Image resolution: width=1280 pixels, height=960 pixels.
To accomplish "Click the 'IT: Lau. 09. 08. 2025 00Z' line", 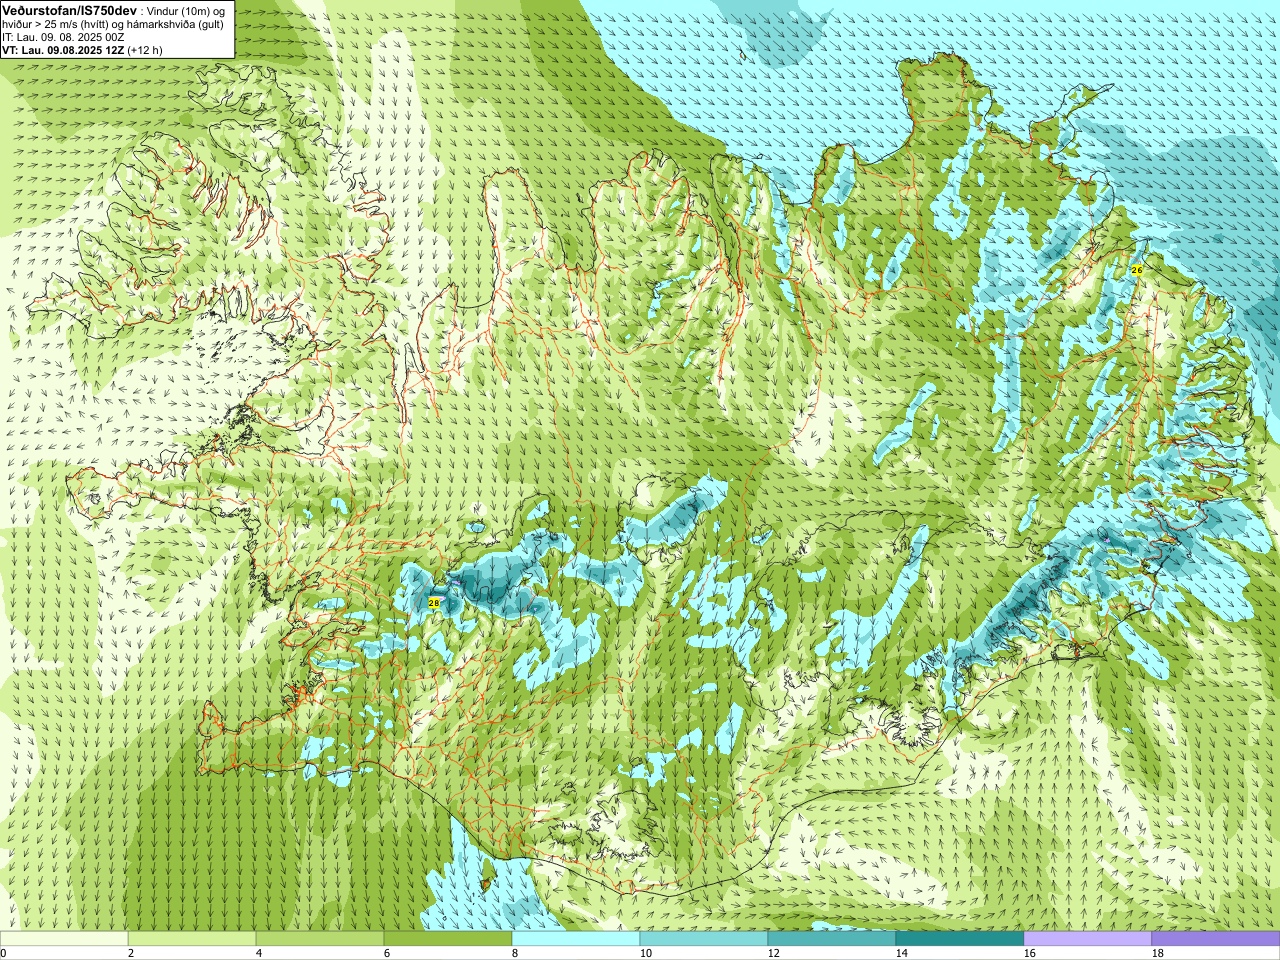I will [x=63, y=37].
